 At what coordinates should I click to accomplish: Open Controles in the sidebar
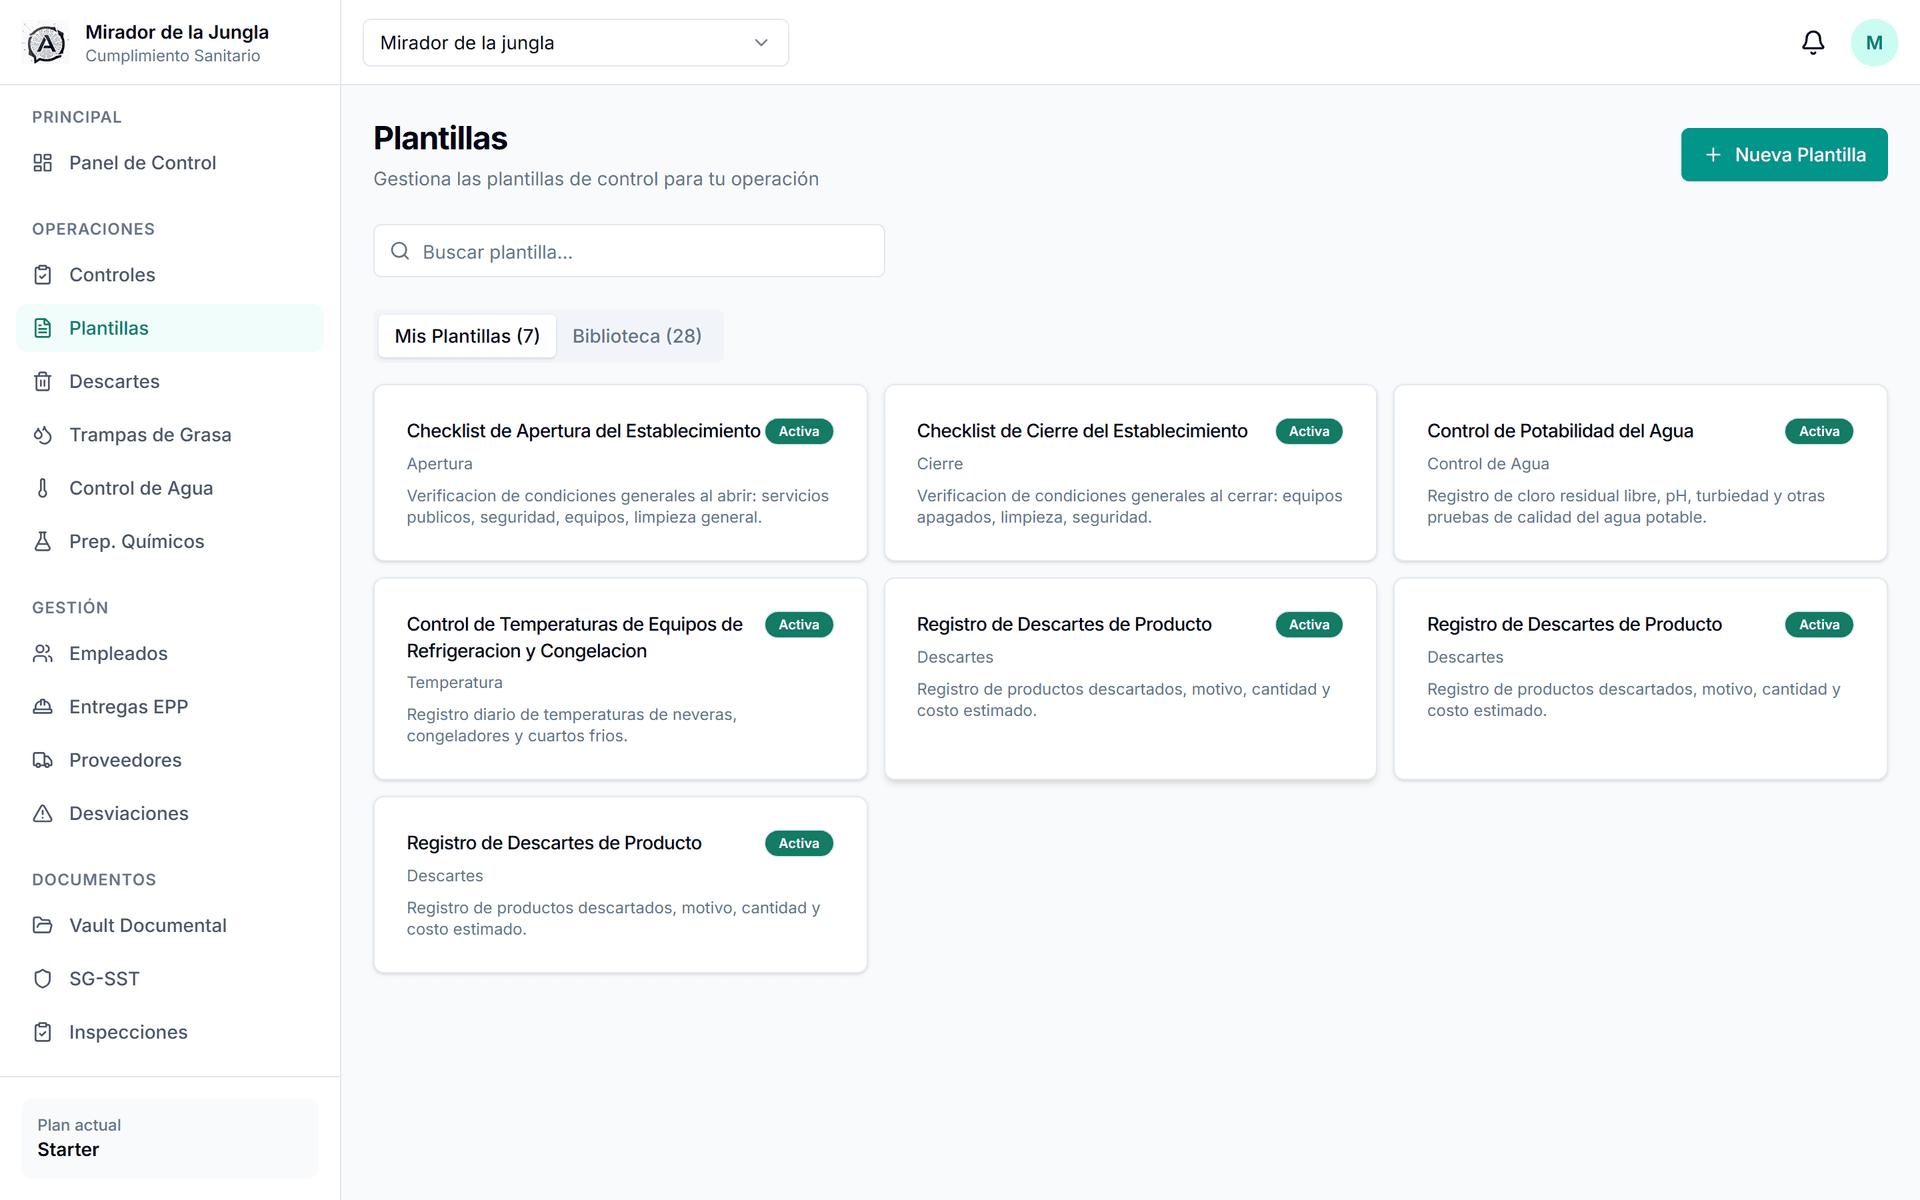pos(170,275)
